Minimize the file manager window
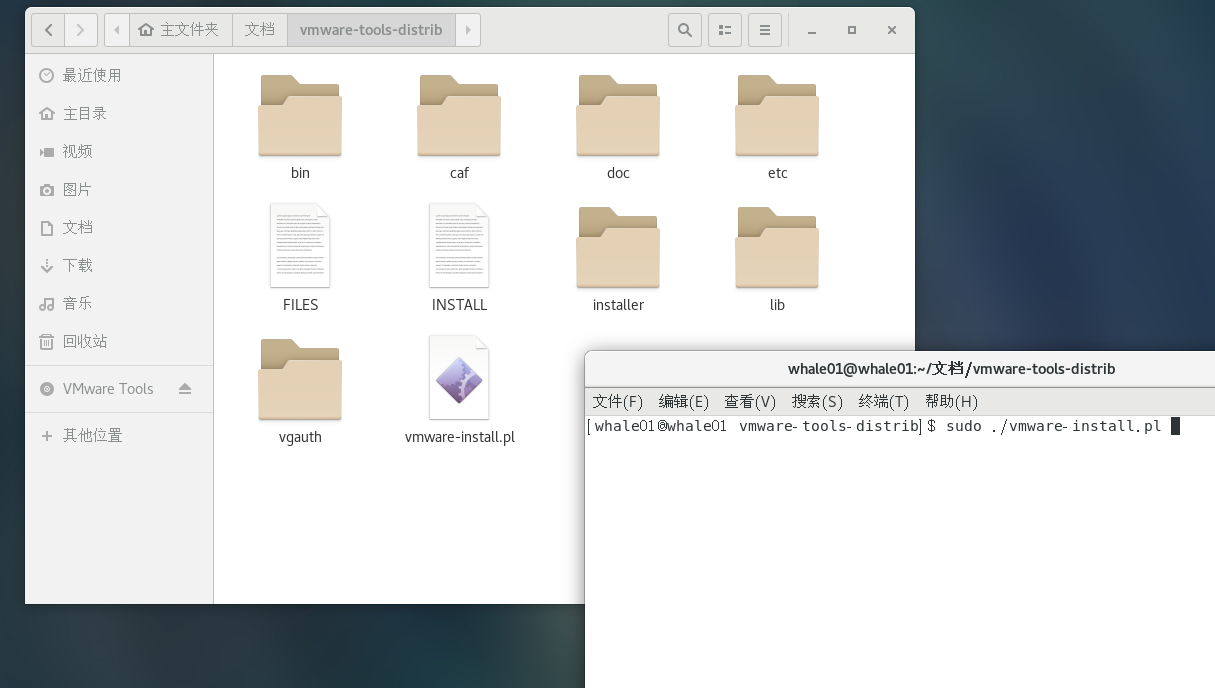 (812, 30)
